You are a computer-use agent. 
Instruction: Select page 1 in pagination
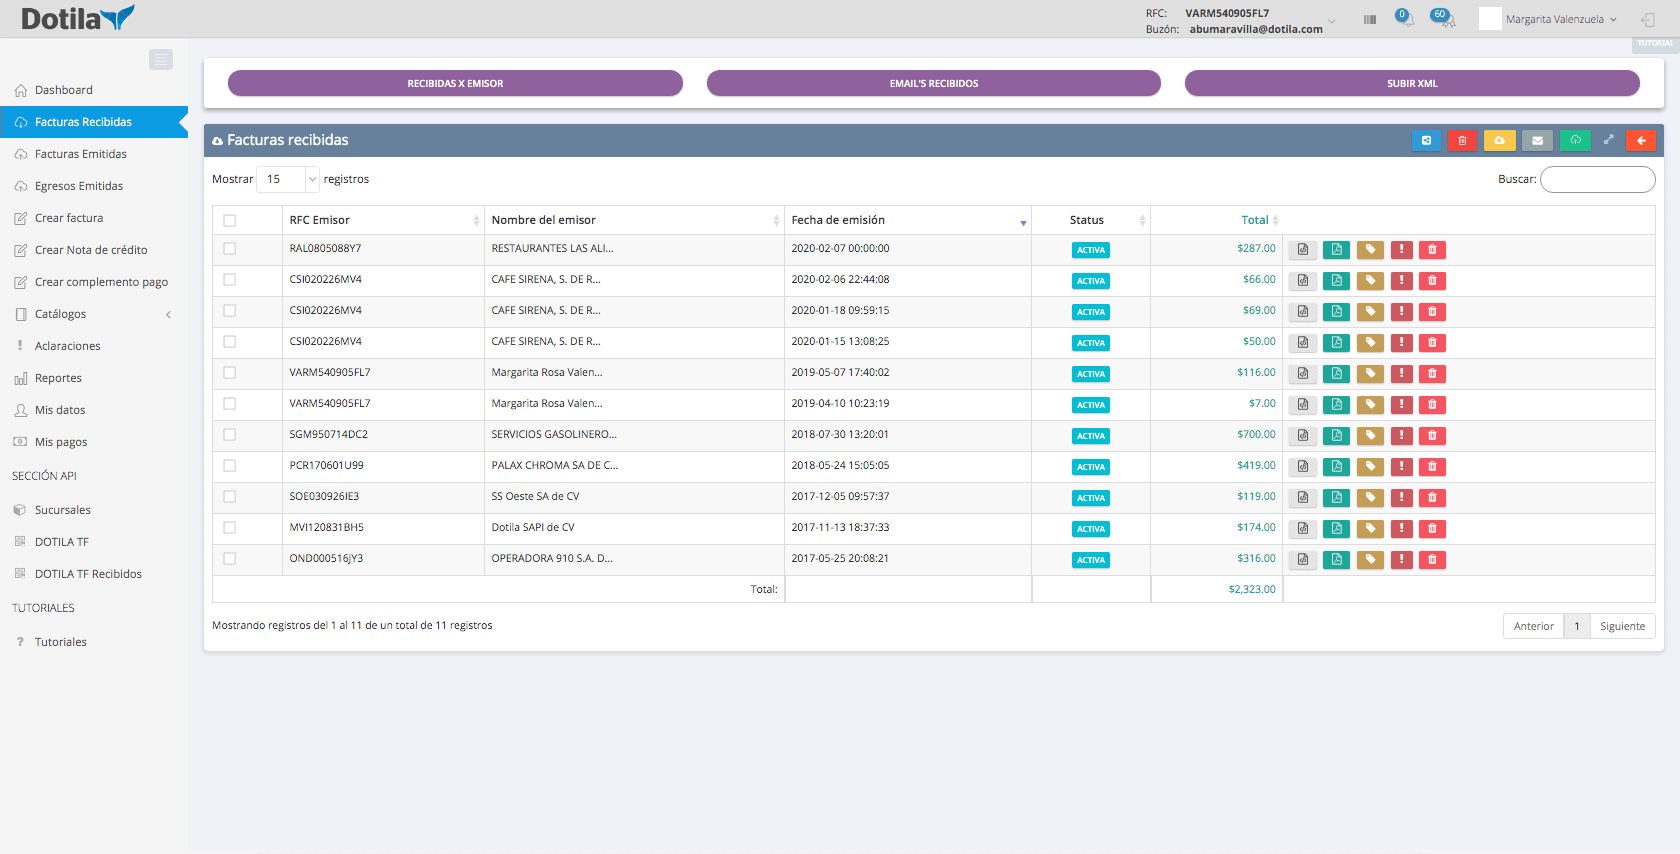tap(1577, 626)
